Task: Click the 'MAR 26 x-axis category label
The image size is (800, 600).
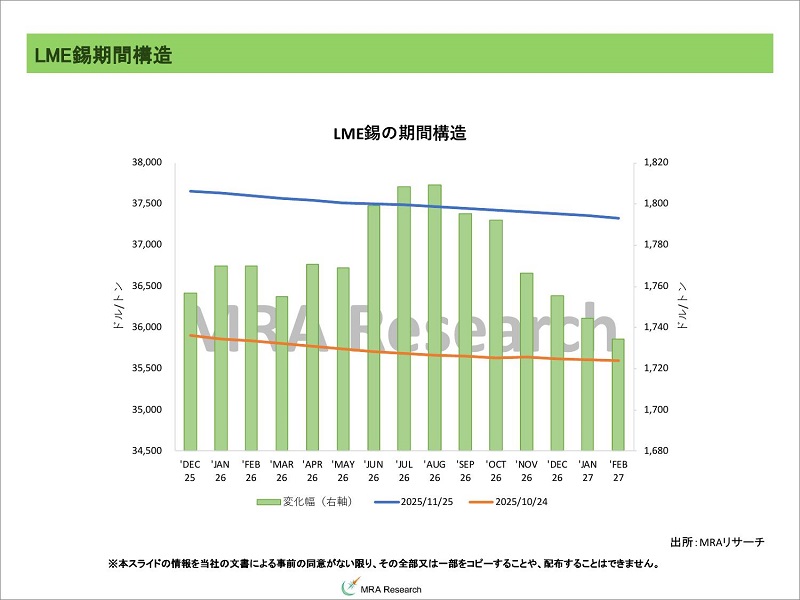Action: [282, 470]
